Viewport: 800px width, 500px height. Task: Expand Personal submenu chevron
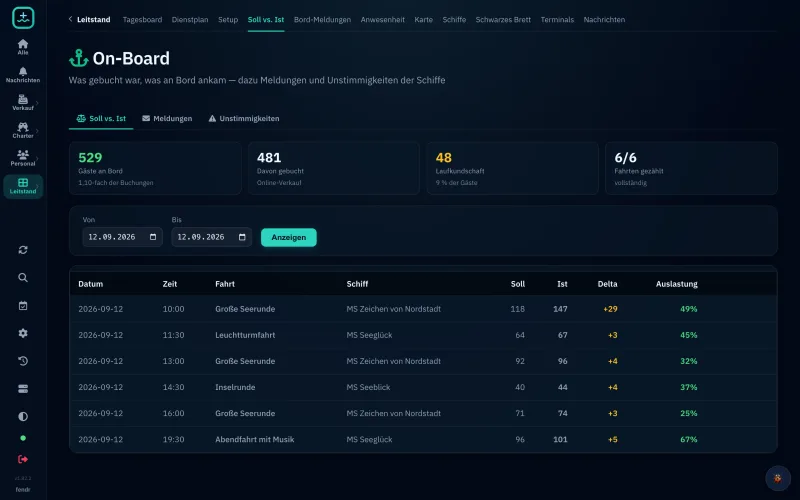pyautogui.click(x=37, y=158)
